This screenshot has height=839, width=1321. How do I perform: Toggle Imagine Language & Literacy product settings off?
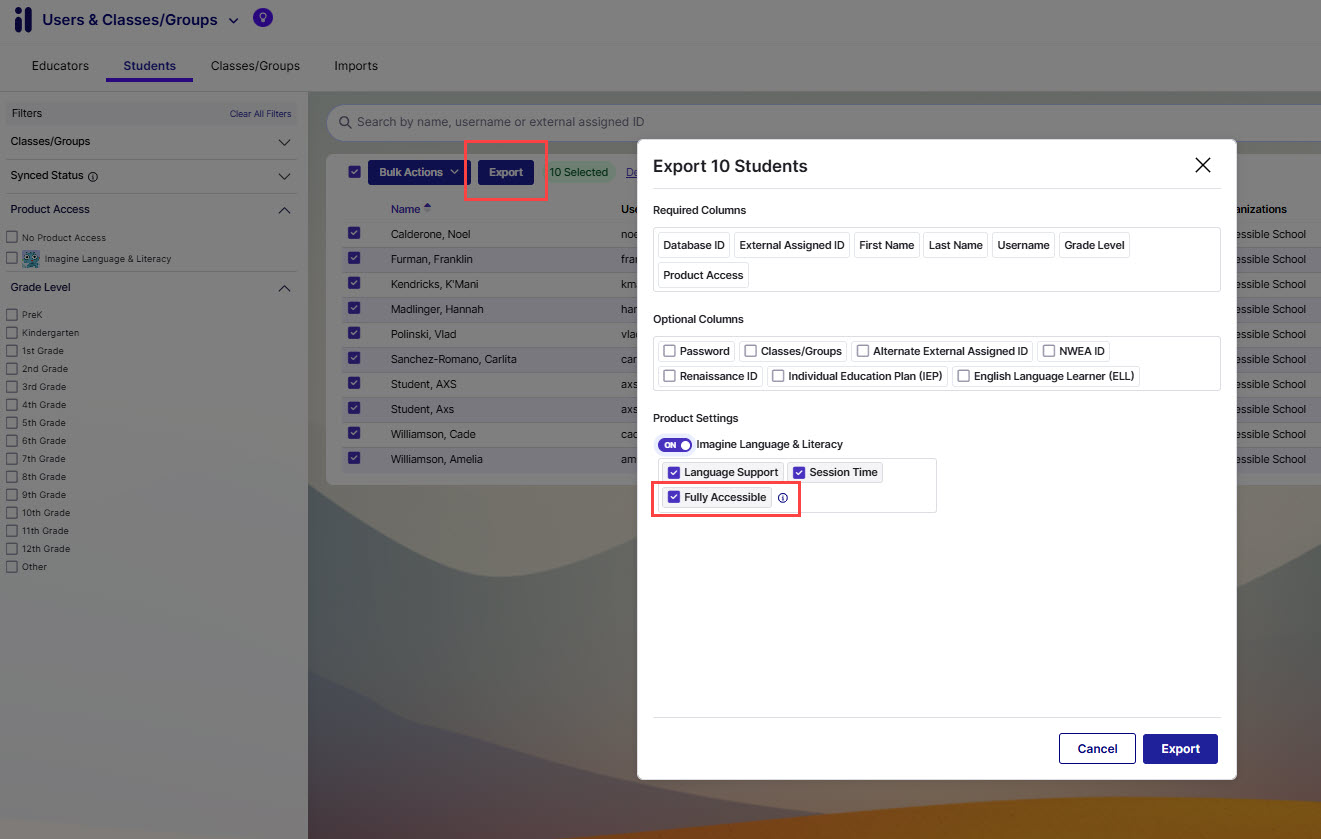click(x=675, y=444)
